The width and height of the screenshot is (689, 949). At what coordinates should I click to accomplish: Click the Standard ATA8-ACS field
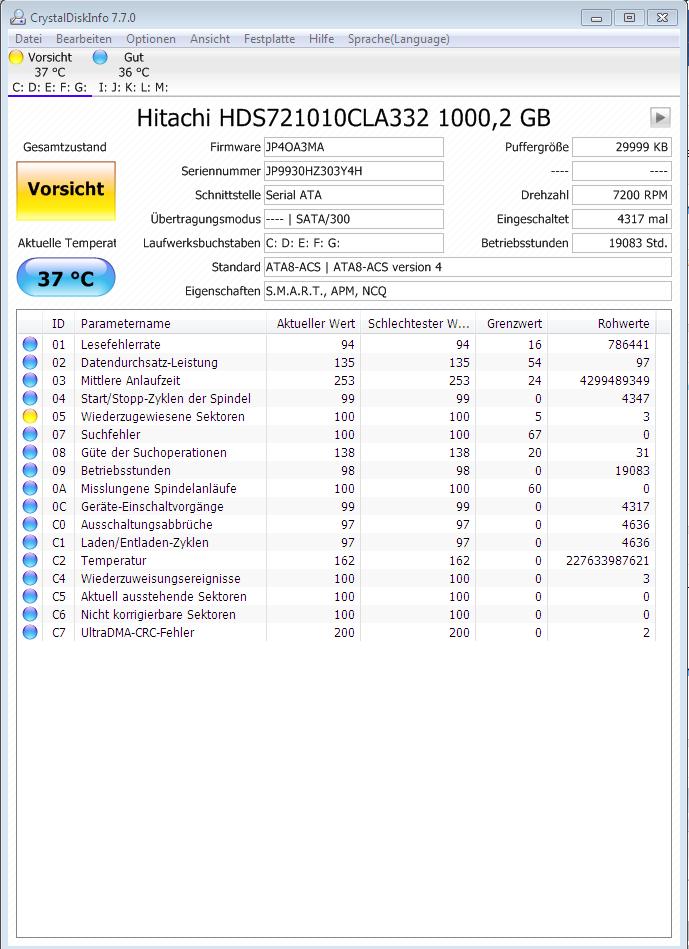[x=467, y=267]
